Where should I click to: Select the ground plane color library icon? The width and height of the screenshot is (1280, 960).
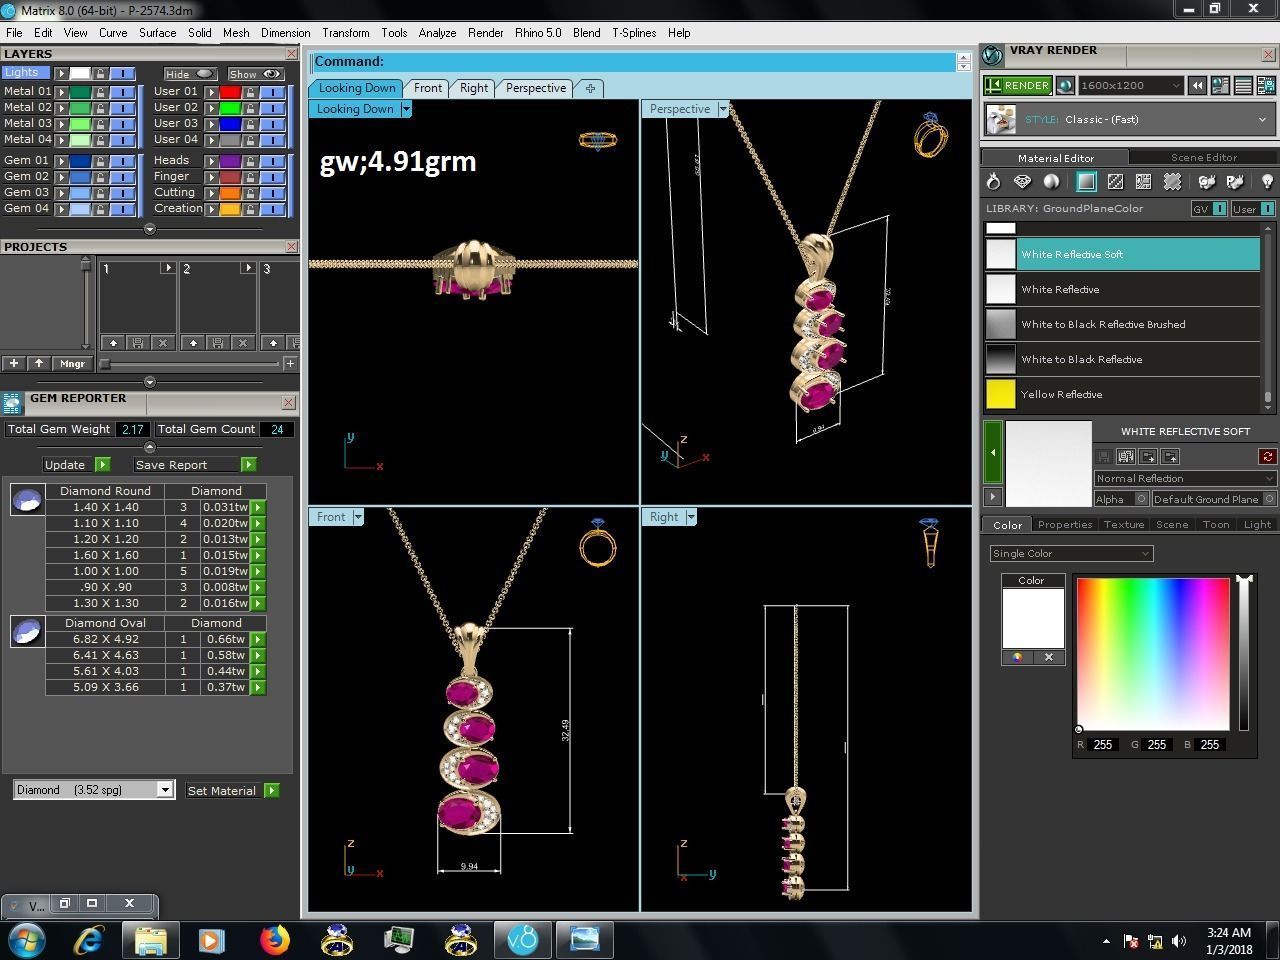click(1085, 182)
